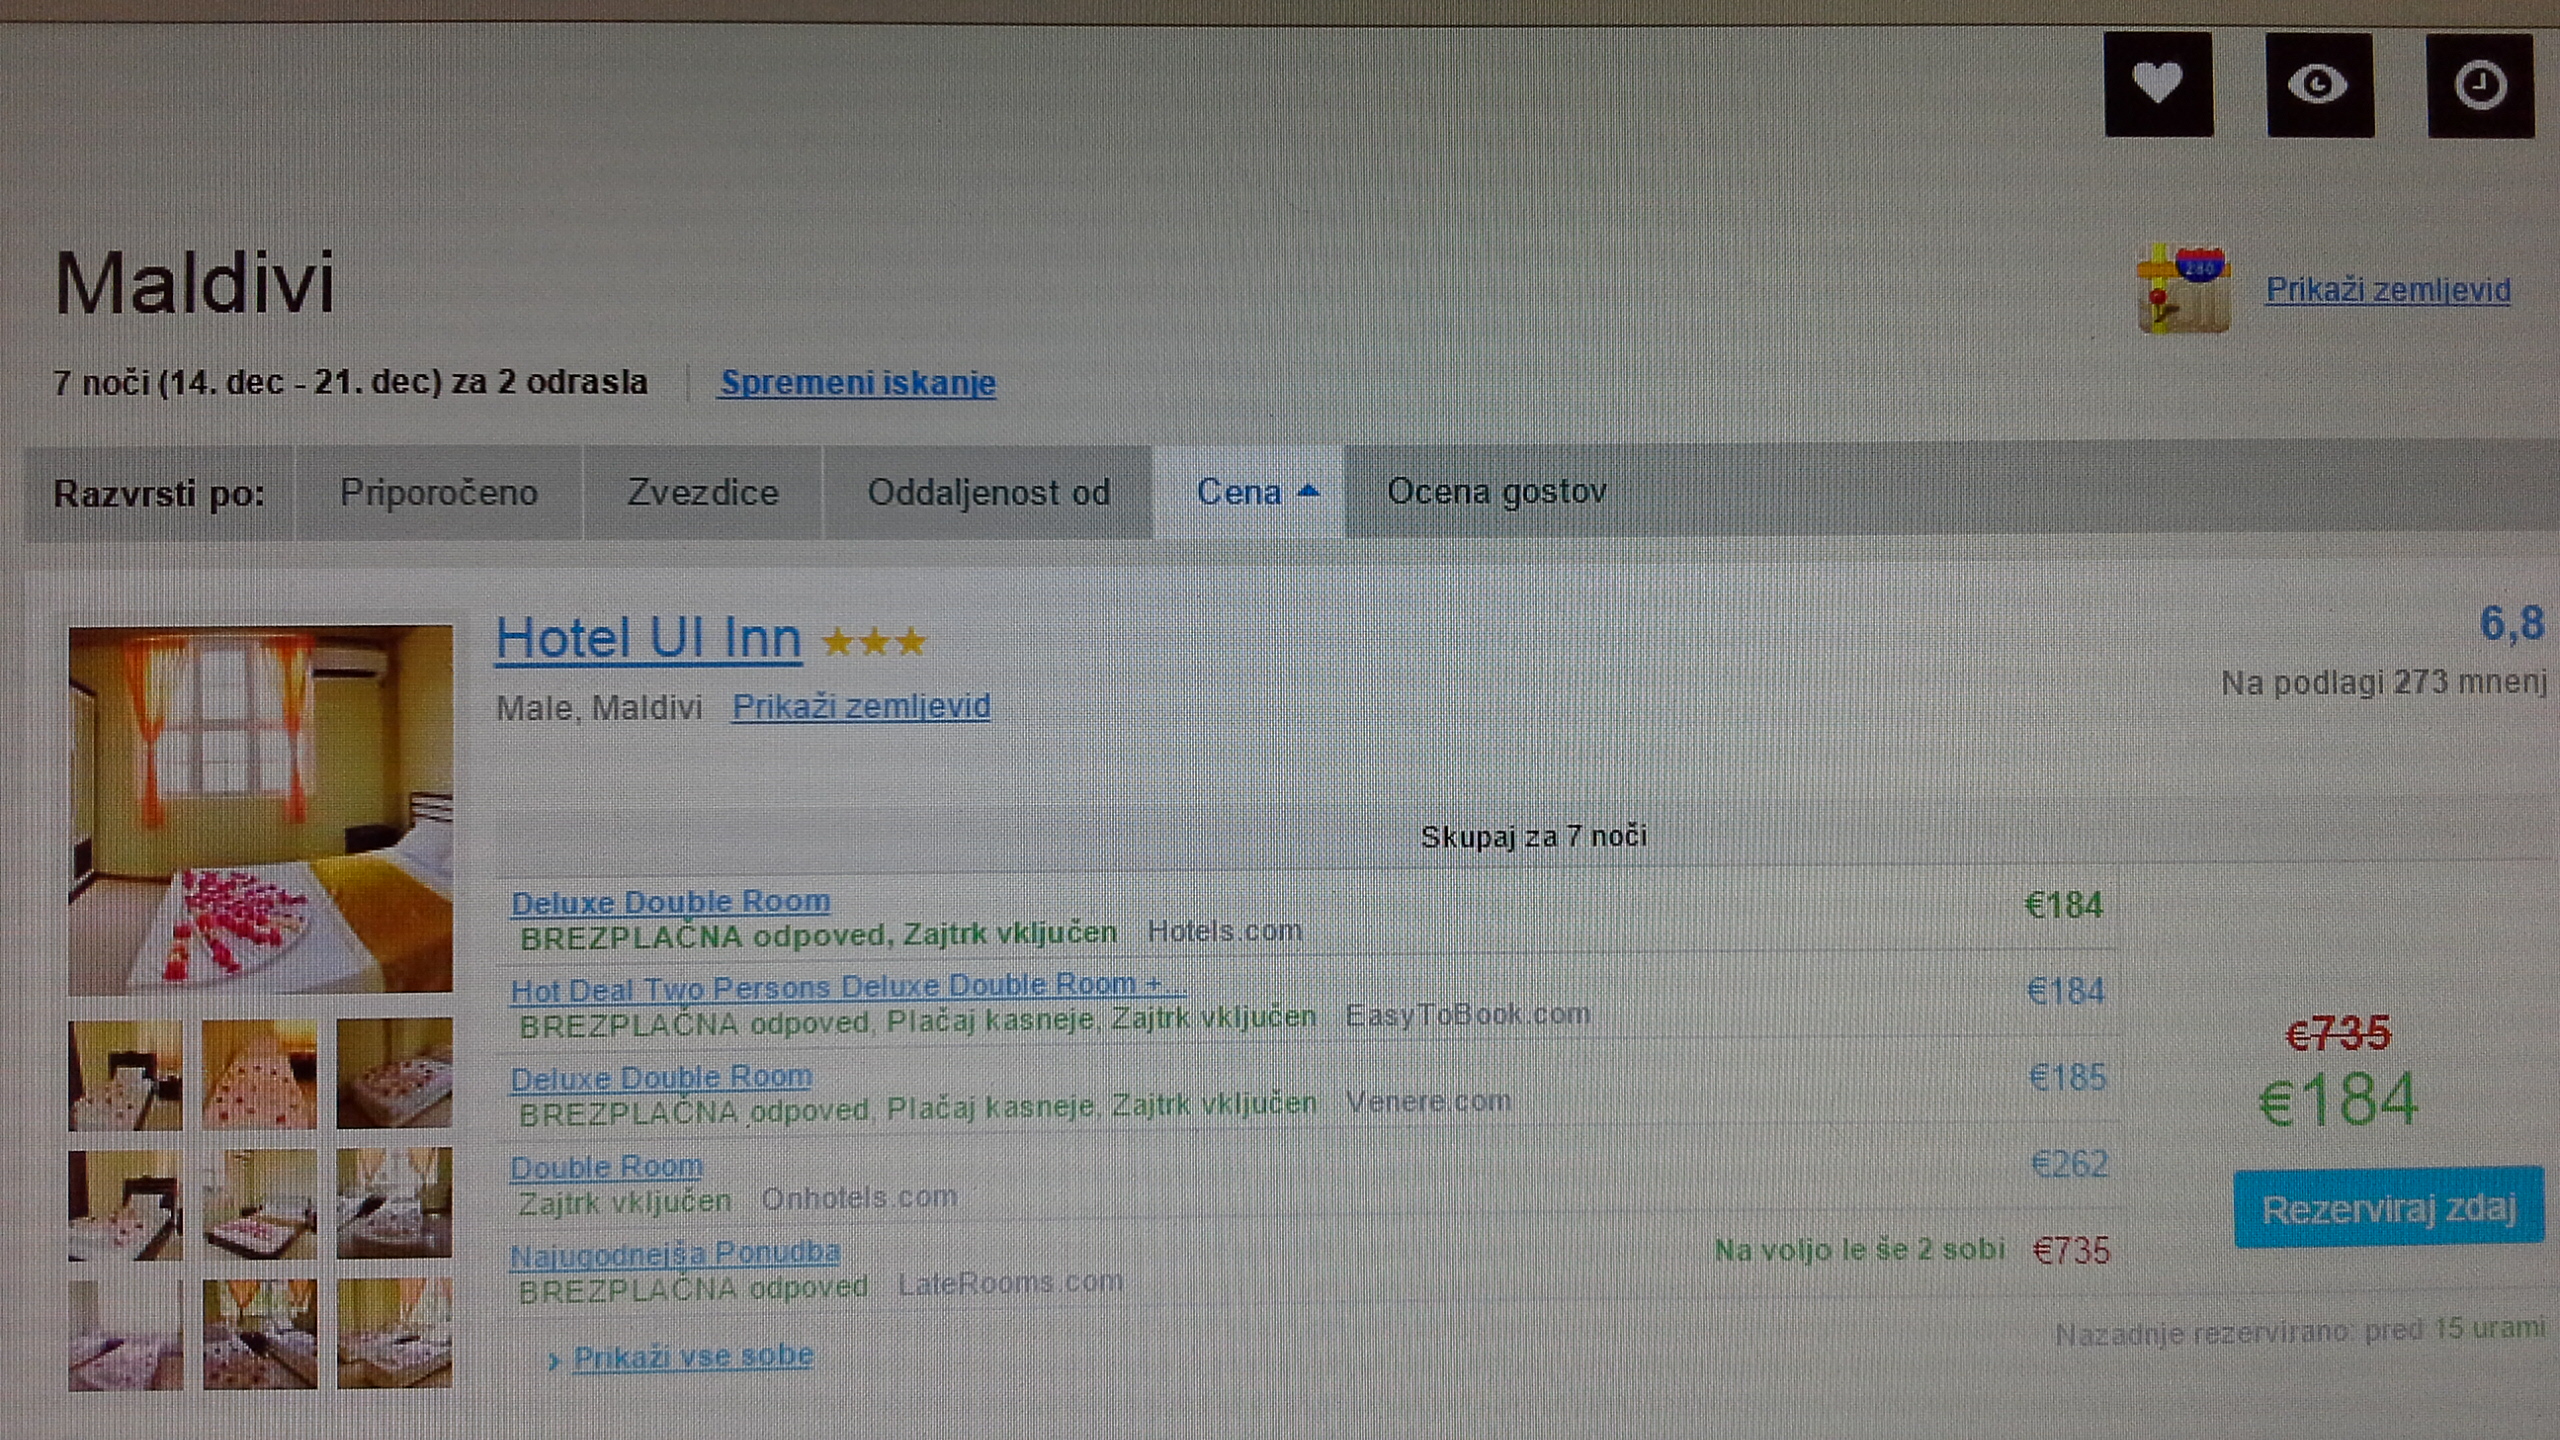Screen dimensions: 2560x1440
Task: Open Najugodnejša Ponudba offer link
Action: click(674, 1253)
